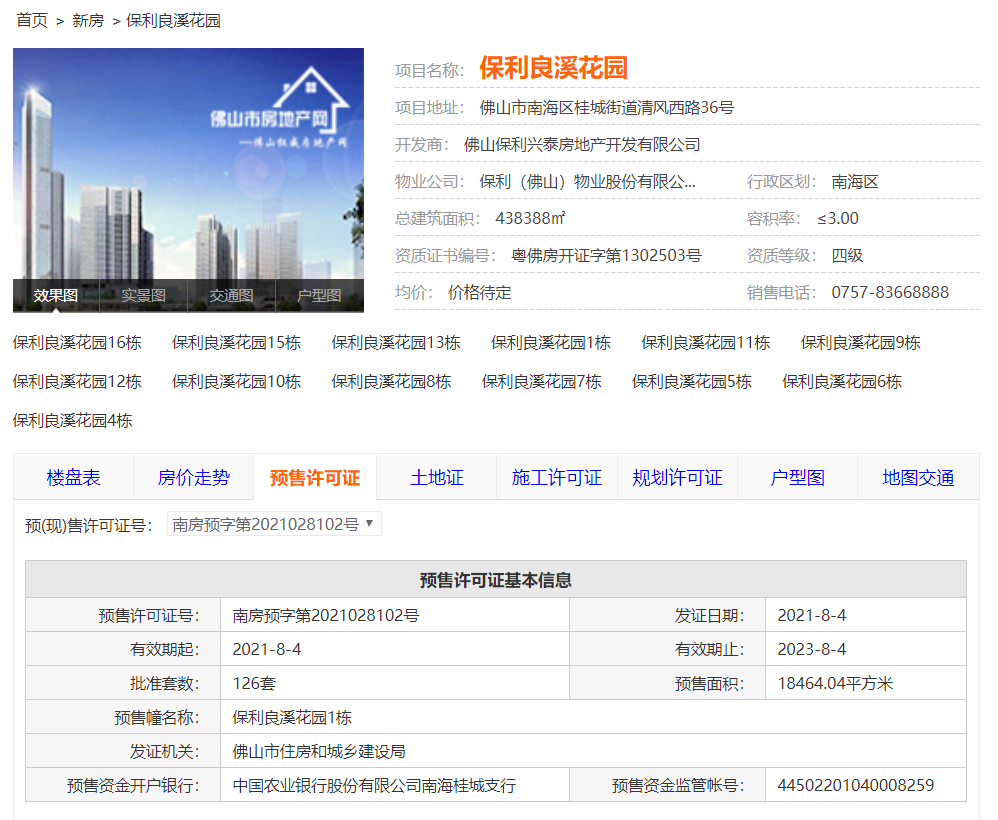The height and width of the screenshot is (820, 998).
Task: Switch to 施工许可证 tab
Action: 557,477
